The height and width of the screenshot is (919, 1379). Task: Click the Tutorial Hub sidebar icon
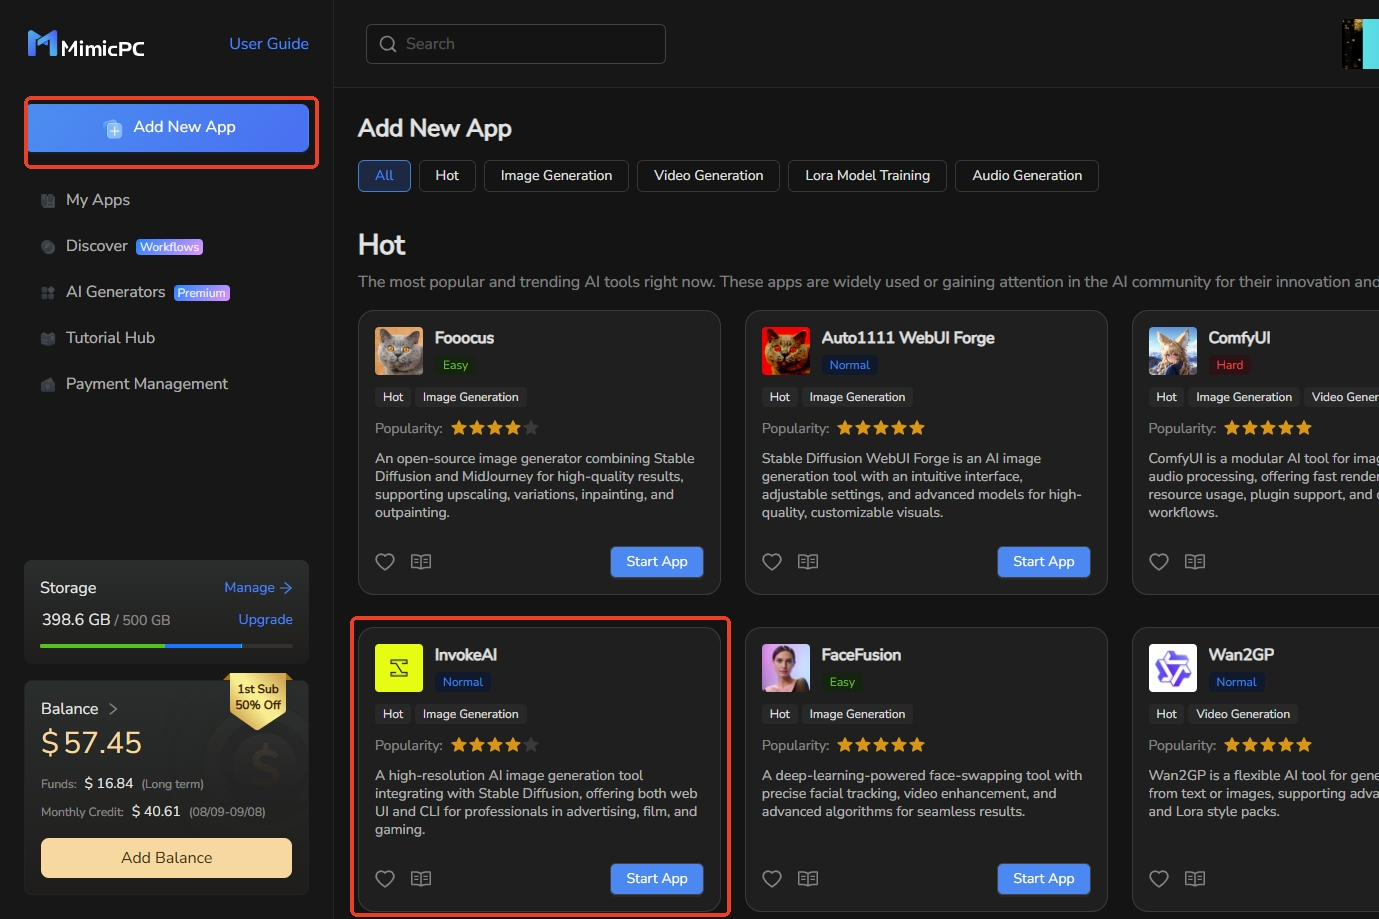[48, 339]
